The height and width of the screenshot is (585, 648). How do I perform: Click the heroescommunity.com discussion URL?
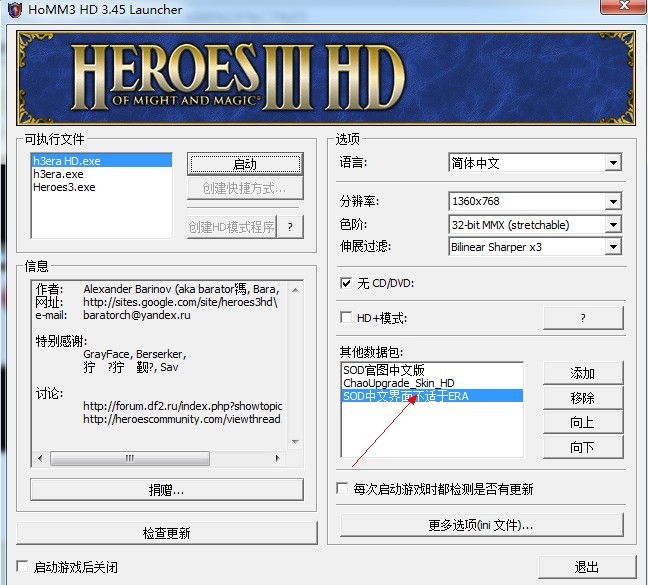tap(181, 419)
